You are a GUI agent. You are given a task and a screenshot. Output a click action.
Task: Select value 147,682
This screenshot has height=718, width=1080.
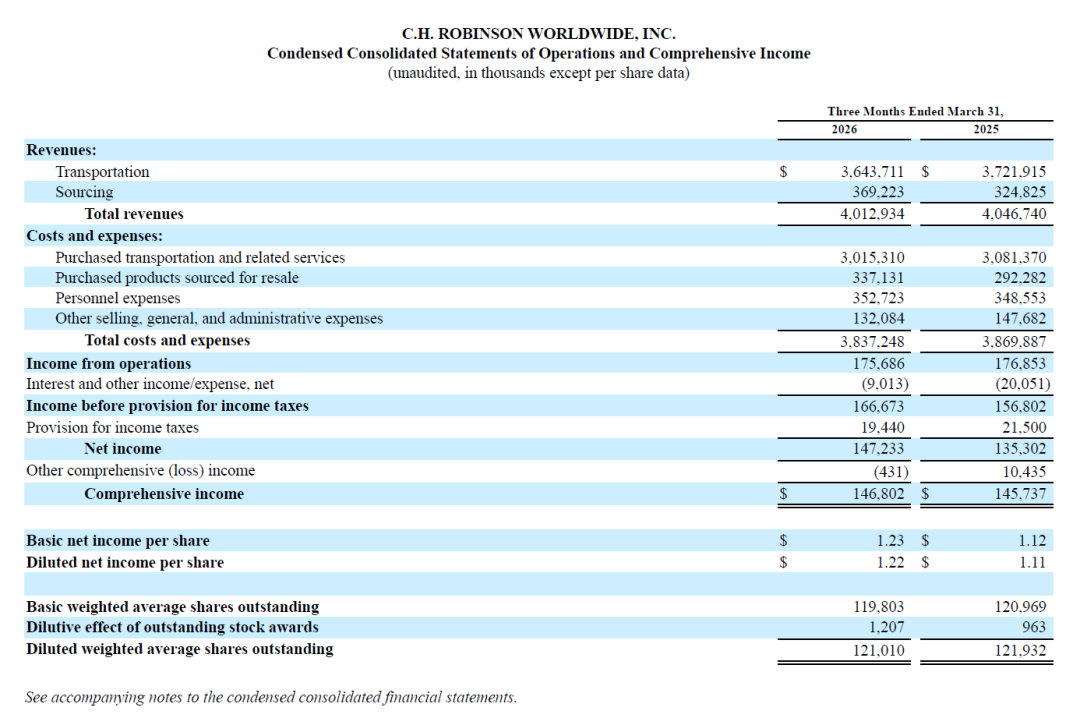click(x=1020, y=318)
